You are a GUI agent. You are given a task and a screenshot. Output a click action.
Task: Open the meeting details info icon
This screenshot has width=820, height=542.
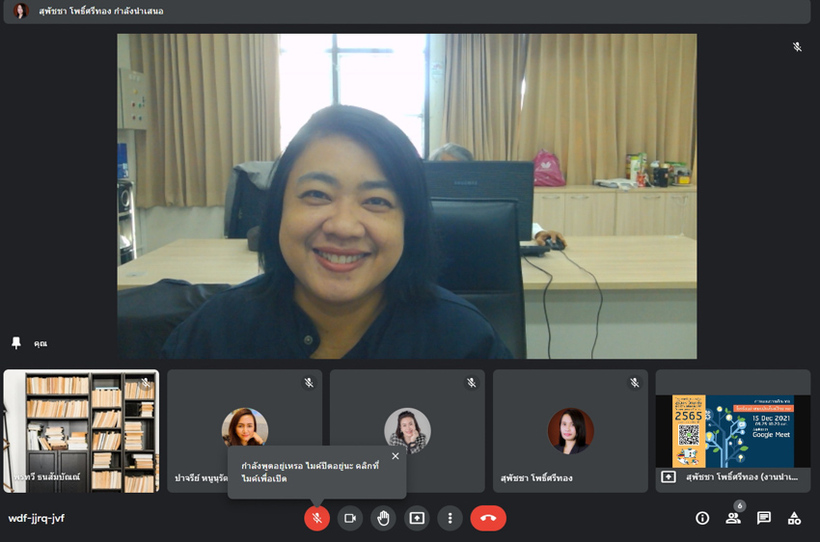(x=702, y=518)
